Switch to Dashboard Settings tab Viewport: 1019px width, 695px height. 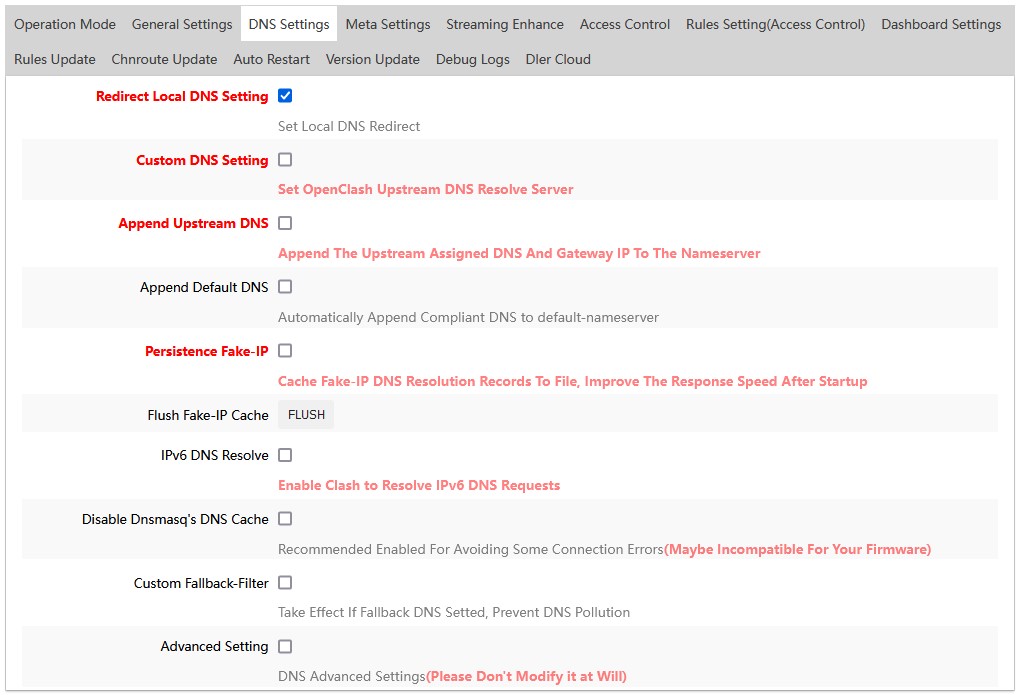pyautogui.click(x=941, y=24)
